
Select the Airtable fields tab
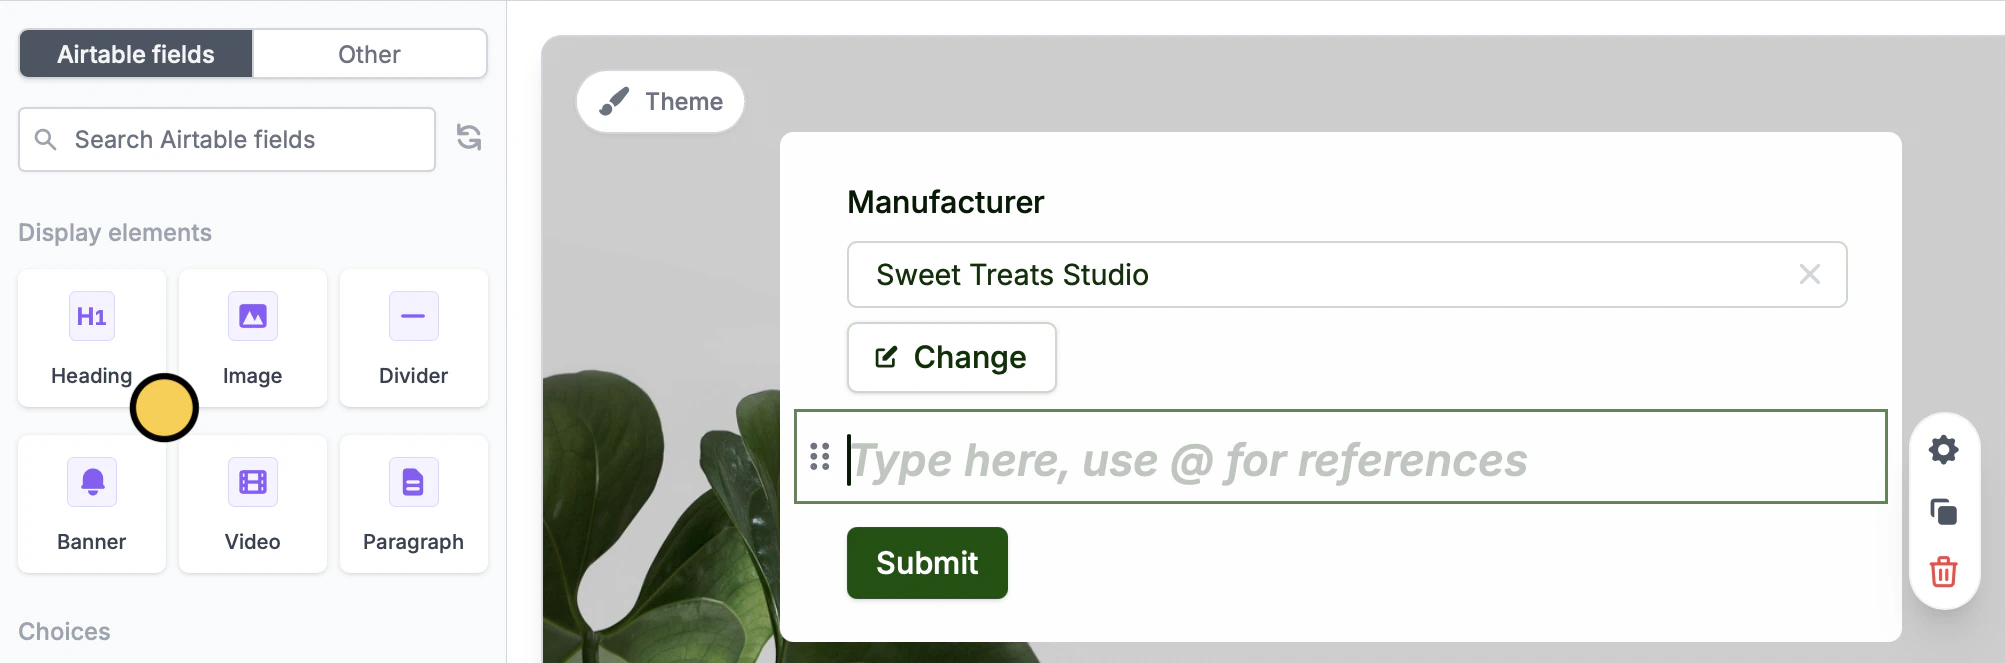click(x=135, y=54)
